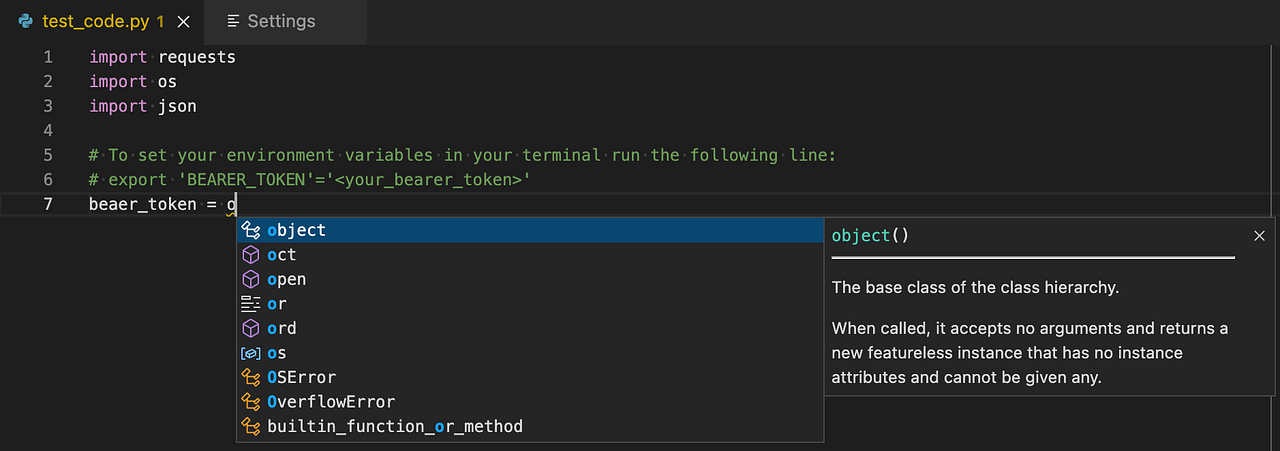Click the class icon beside OSError
The height and width of the screenshot is (451, 1280).
(x=252, y=377)
